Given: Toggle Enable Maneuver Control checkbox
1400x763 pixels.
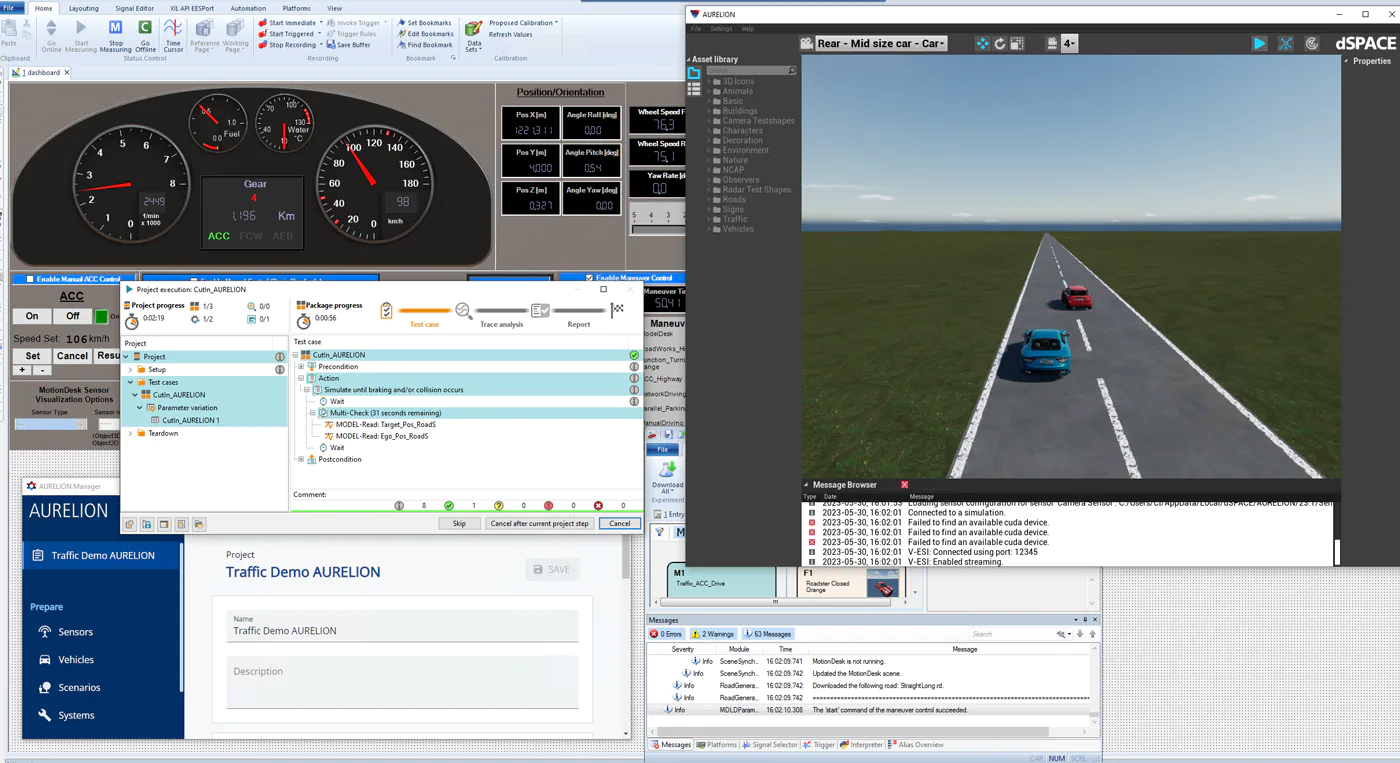Looking at the screenshot, I should [591, 278].
